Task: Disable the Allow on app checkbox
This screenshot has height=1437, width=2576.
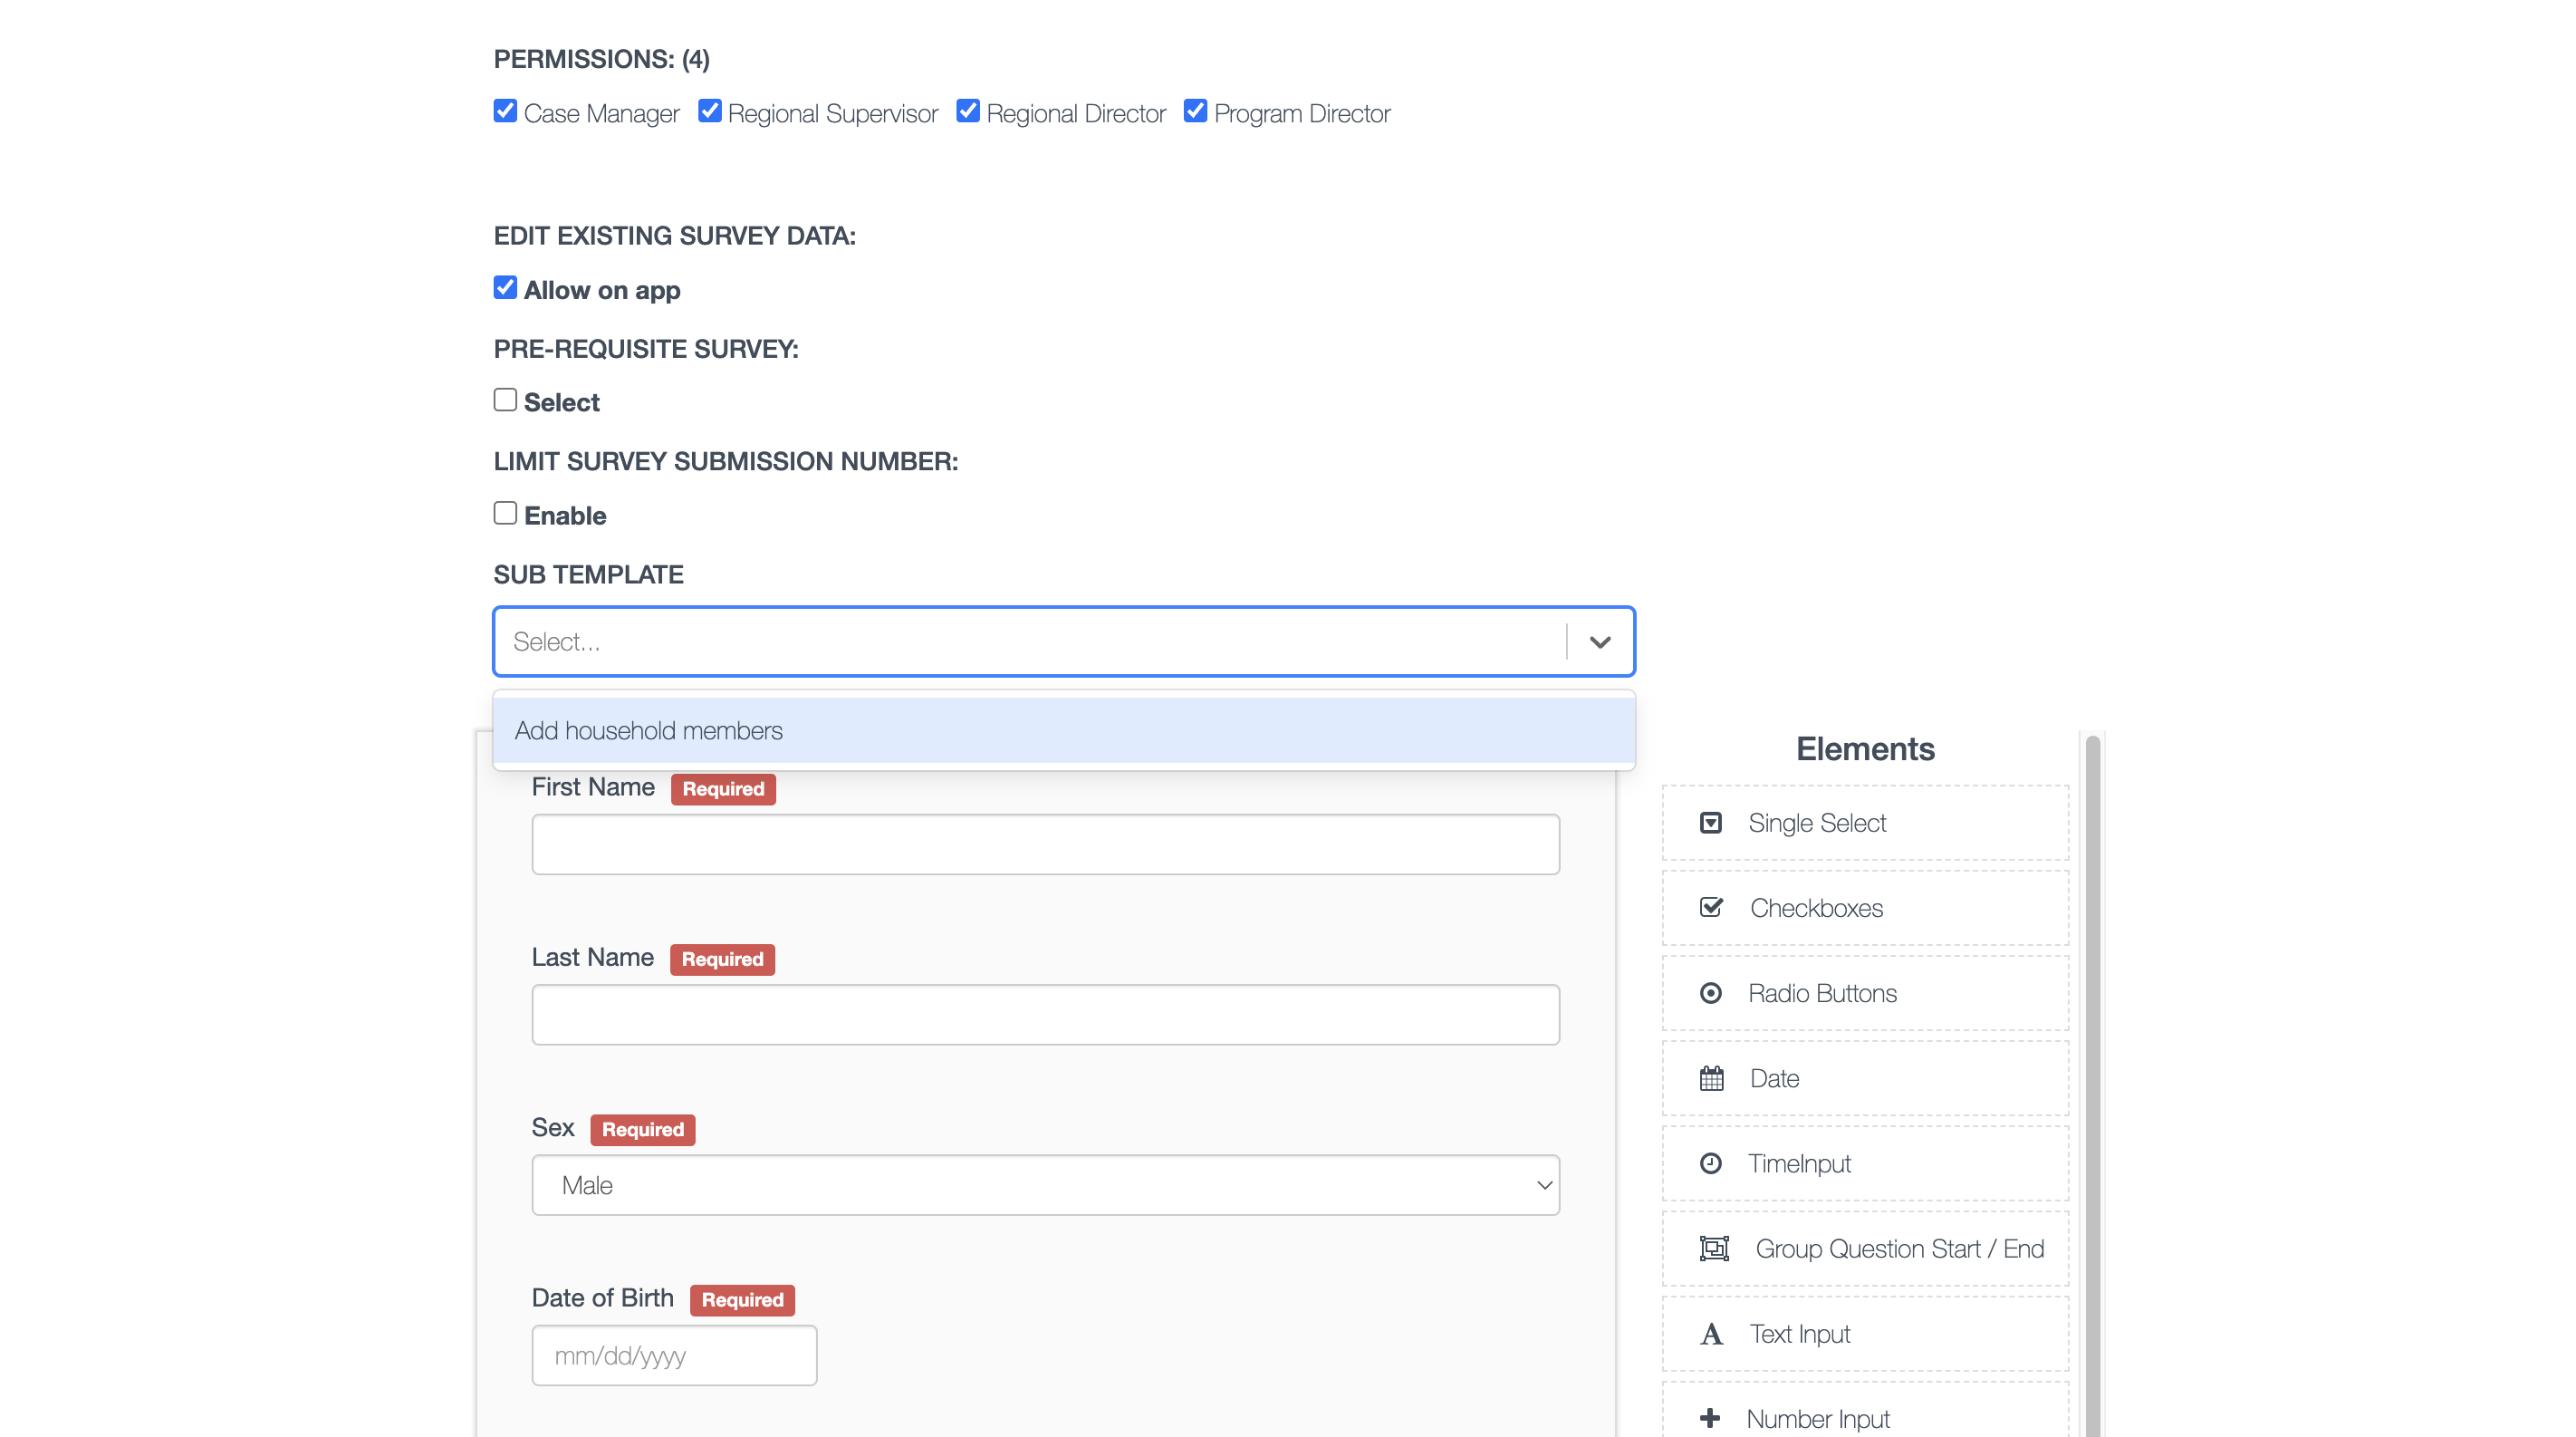Action: pyautogui.click(x=505, y=288)
